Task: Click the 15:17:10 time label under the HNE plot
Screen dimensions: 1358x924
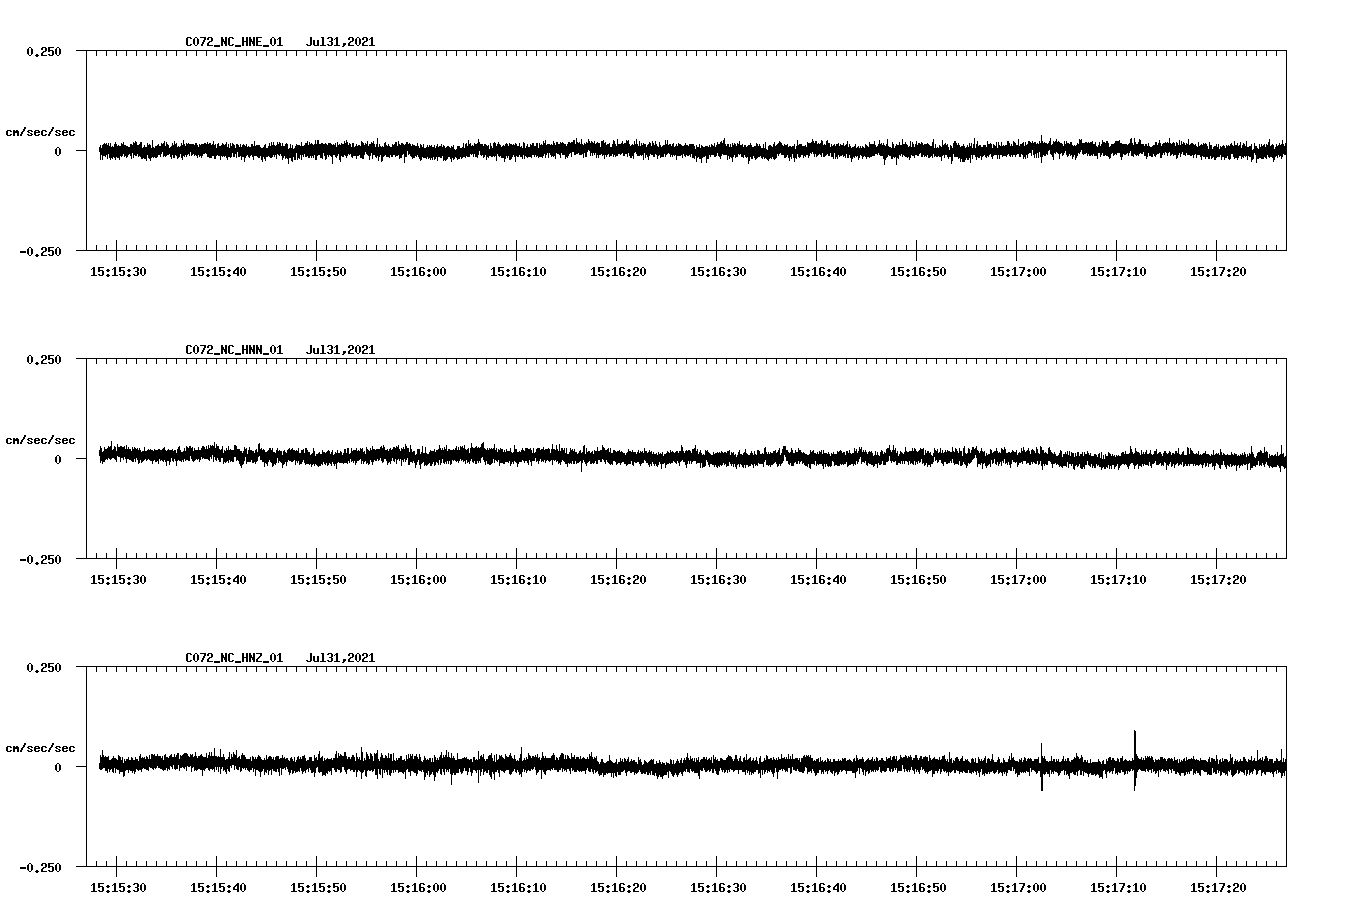Action: (x=1118, y=272)
